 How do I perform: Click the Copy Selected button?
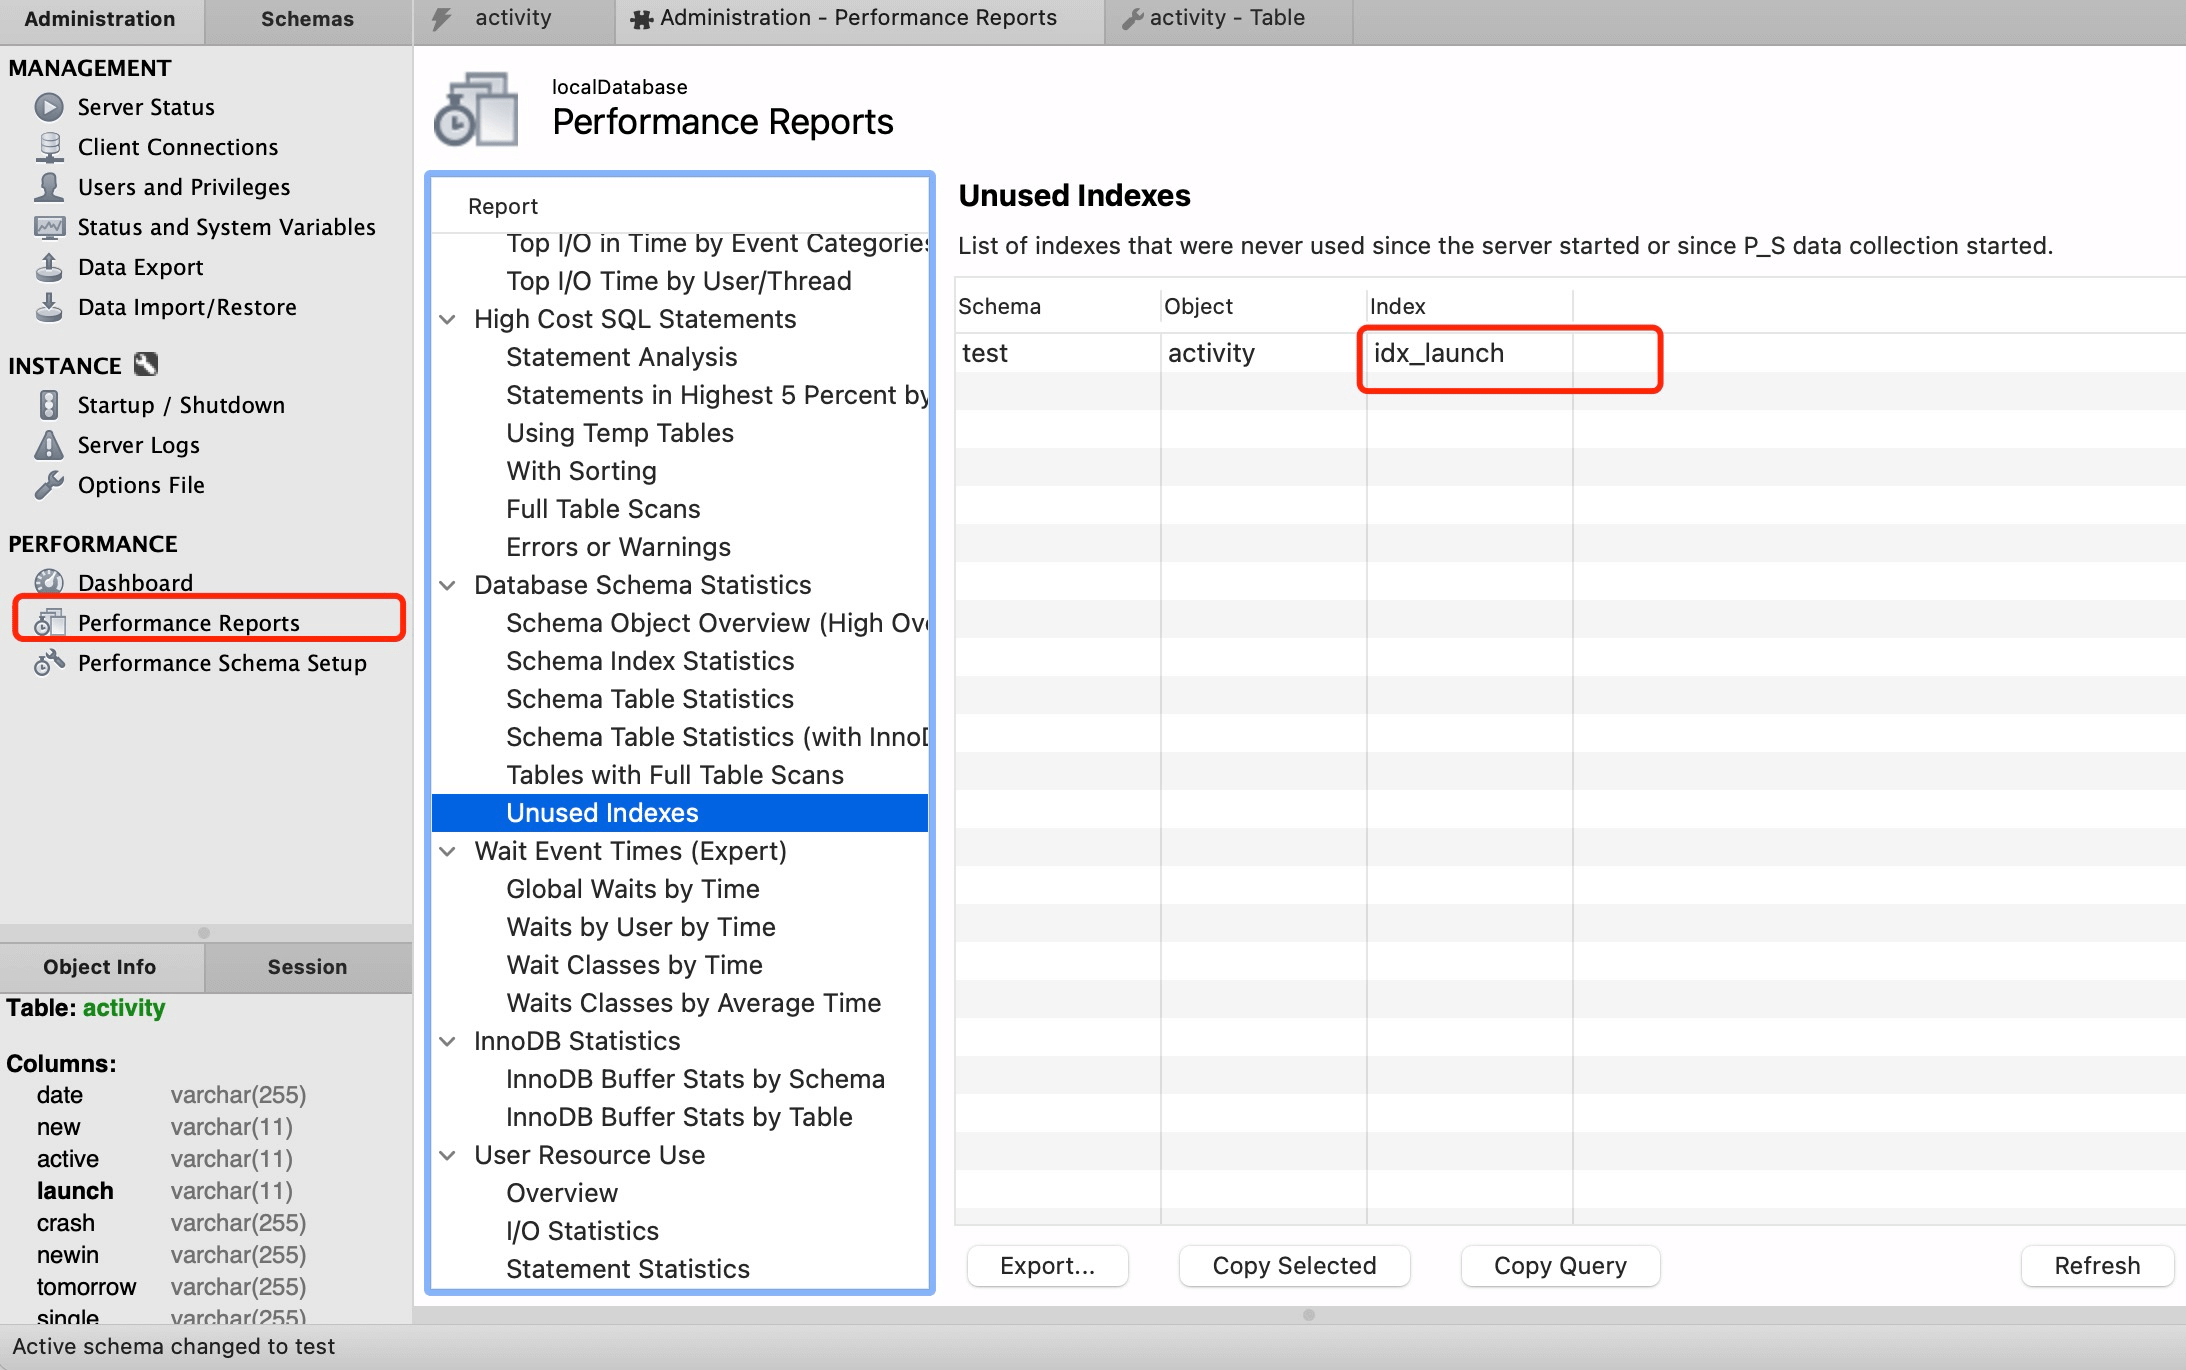[1294, 1266]
